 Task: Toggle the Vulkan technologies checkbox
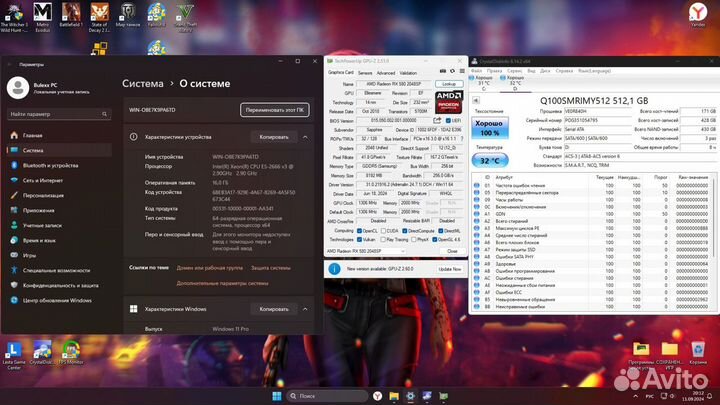pyautogui.click(x=362, y=240)
